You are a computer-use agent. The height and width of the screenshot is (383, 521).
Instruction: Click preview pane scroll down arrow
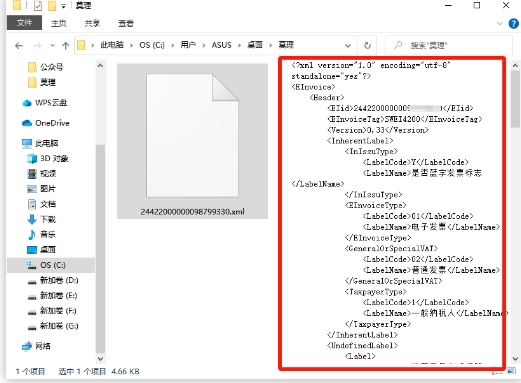[515, 359]
